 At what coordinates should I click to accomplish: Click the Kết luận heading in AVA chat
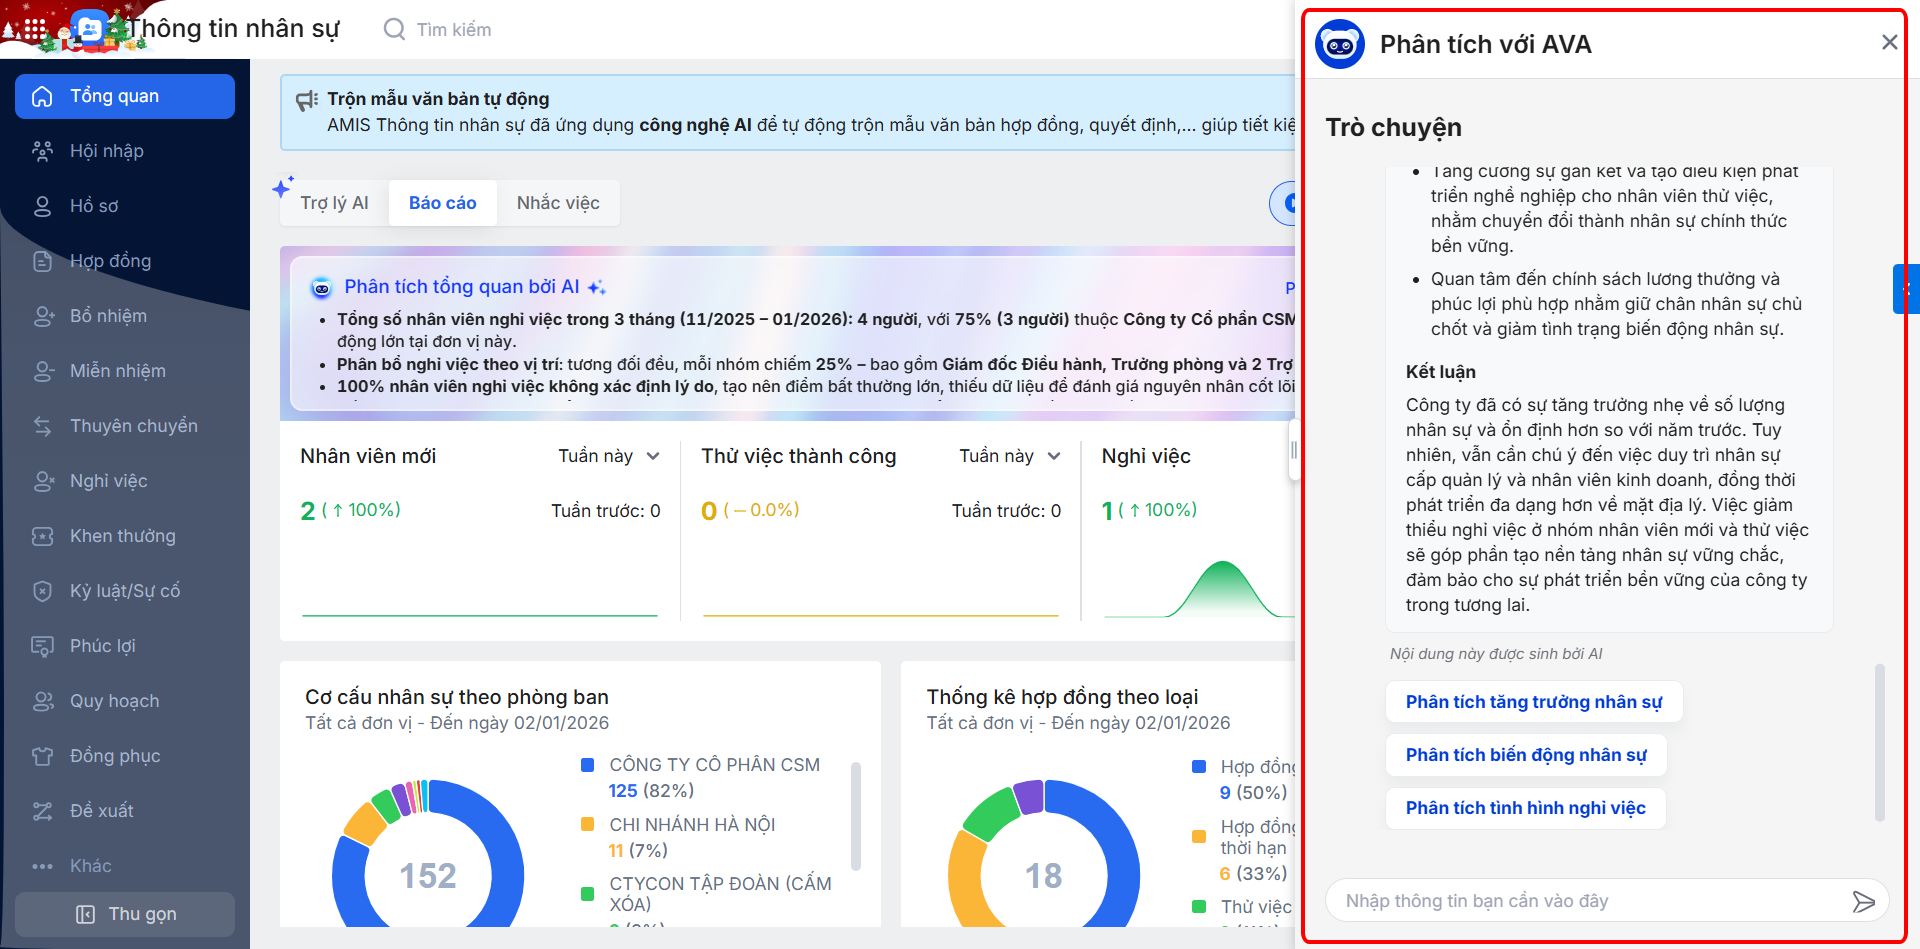pos(1441,372)
